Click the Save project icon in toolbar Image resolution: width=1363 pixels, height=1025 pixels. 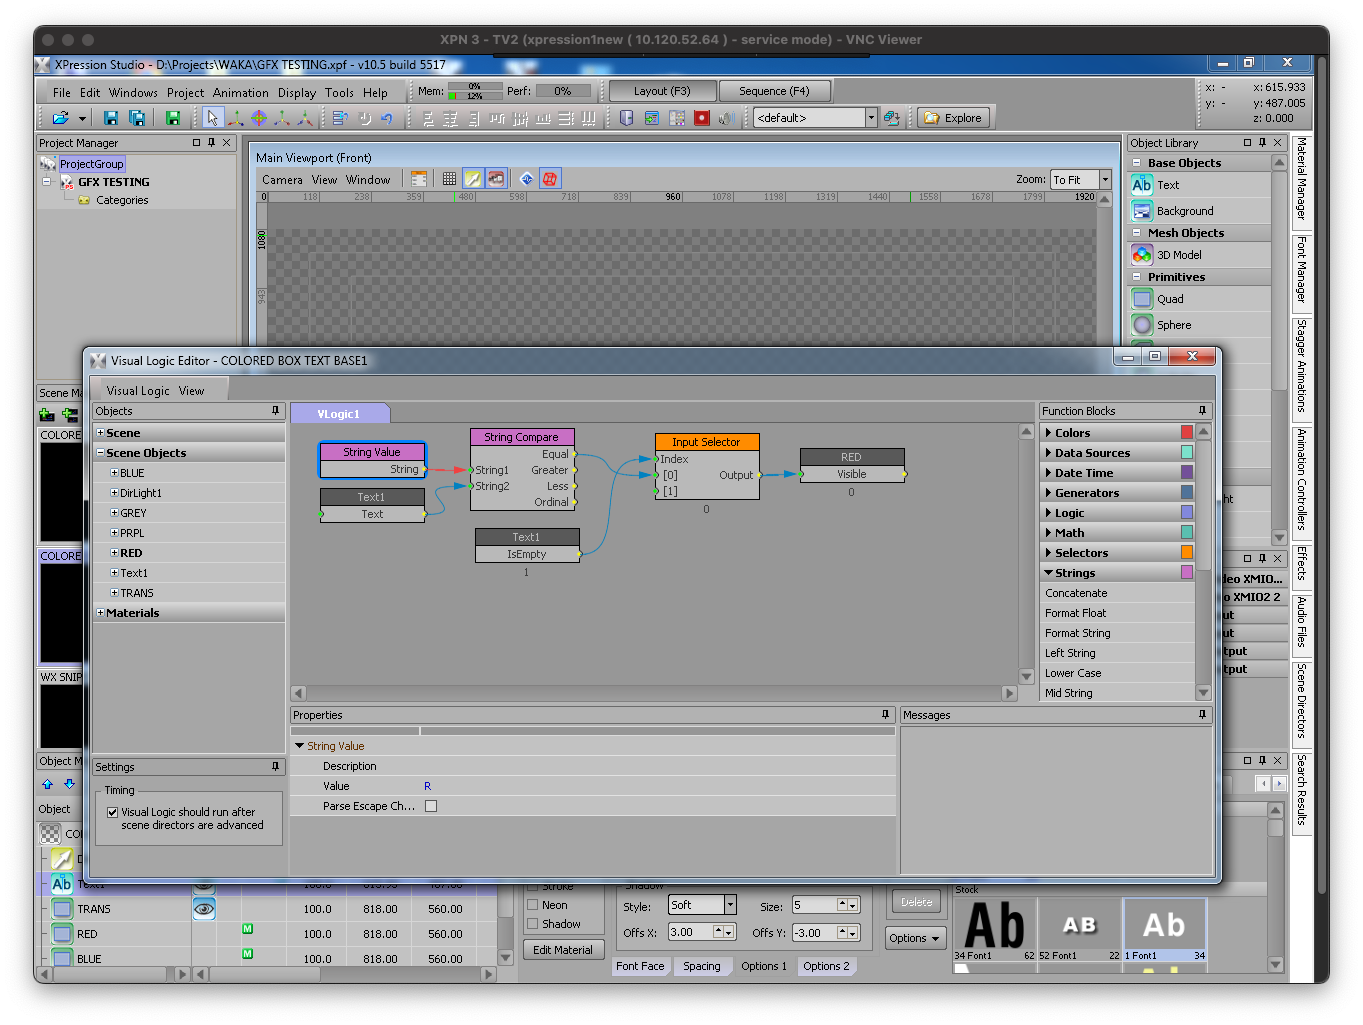click(x=111, y=118)
